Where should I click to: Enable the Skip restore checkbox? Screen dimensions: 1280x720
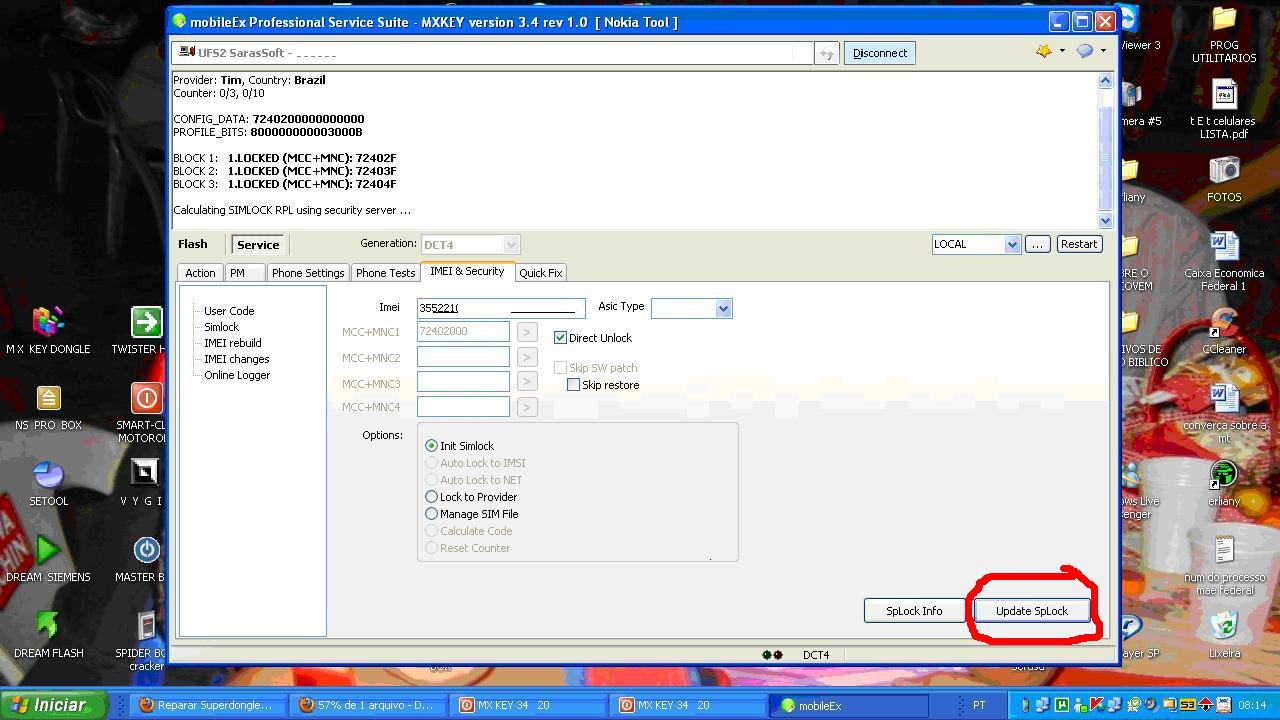tap(573, 385)
